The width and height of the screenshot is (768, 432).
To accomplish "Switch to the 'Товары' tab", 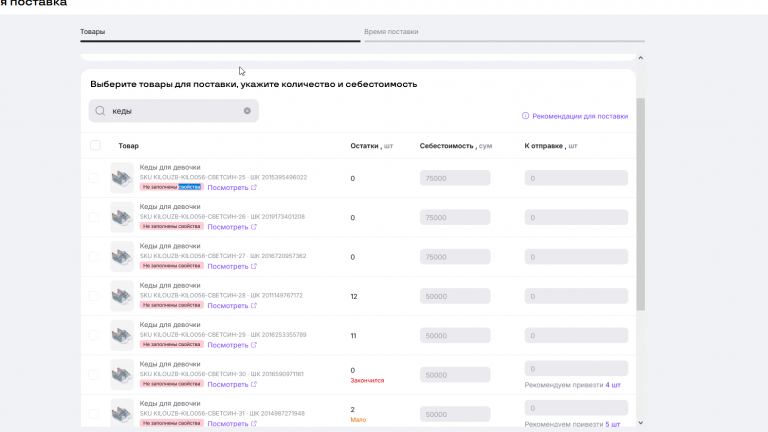I will [x=93, y=31].
